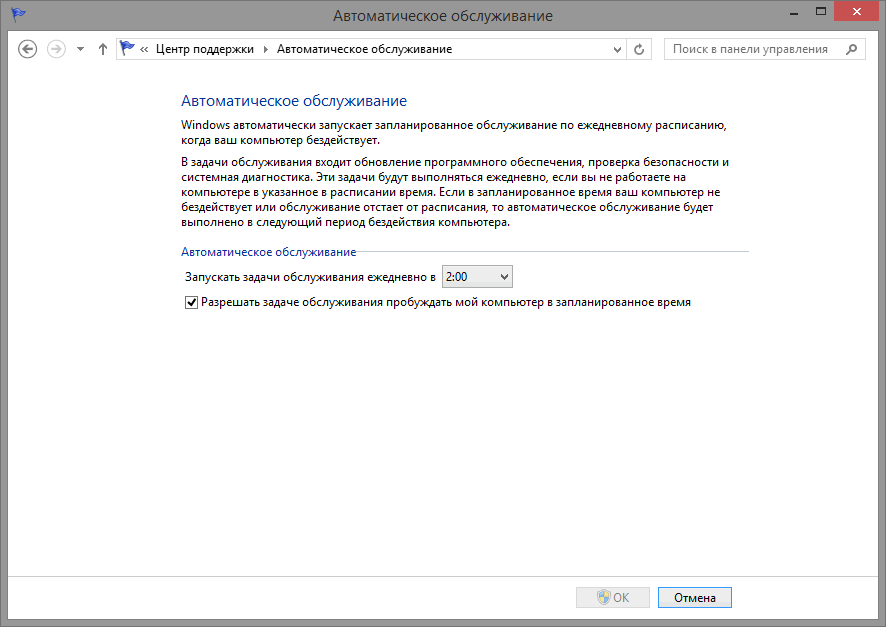Open the 2:00 maintenance time dropdown
This screenshot has width=886, height=627.
477,277
